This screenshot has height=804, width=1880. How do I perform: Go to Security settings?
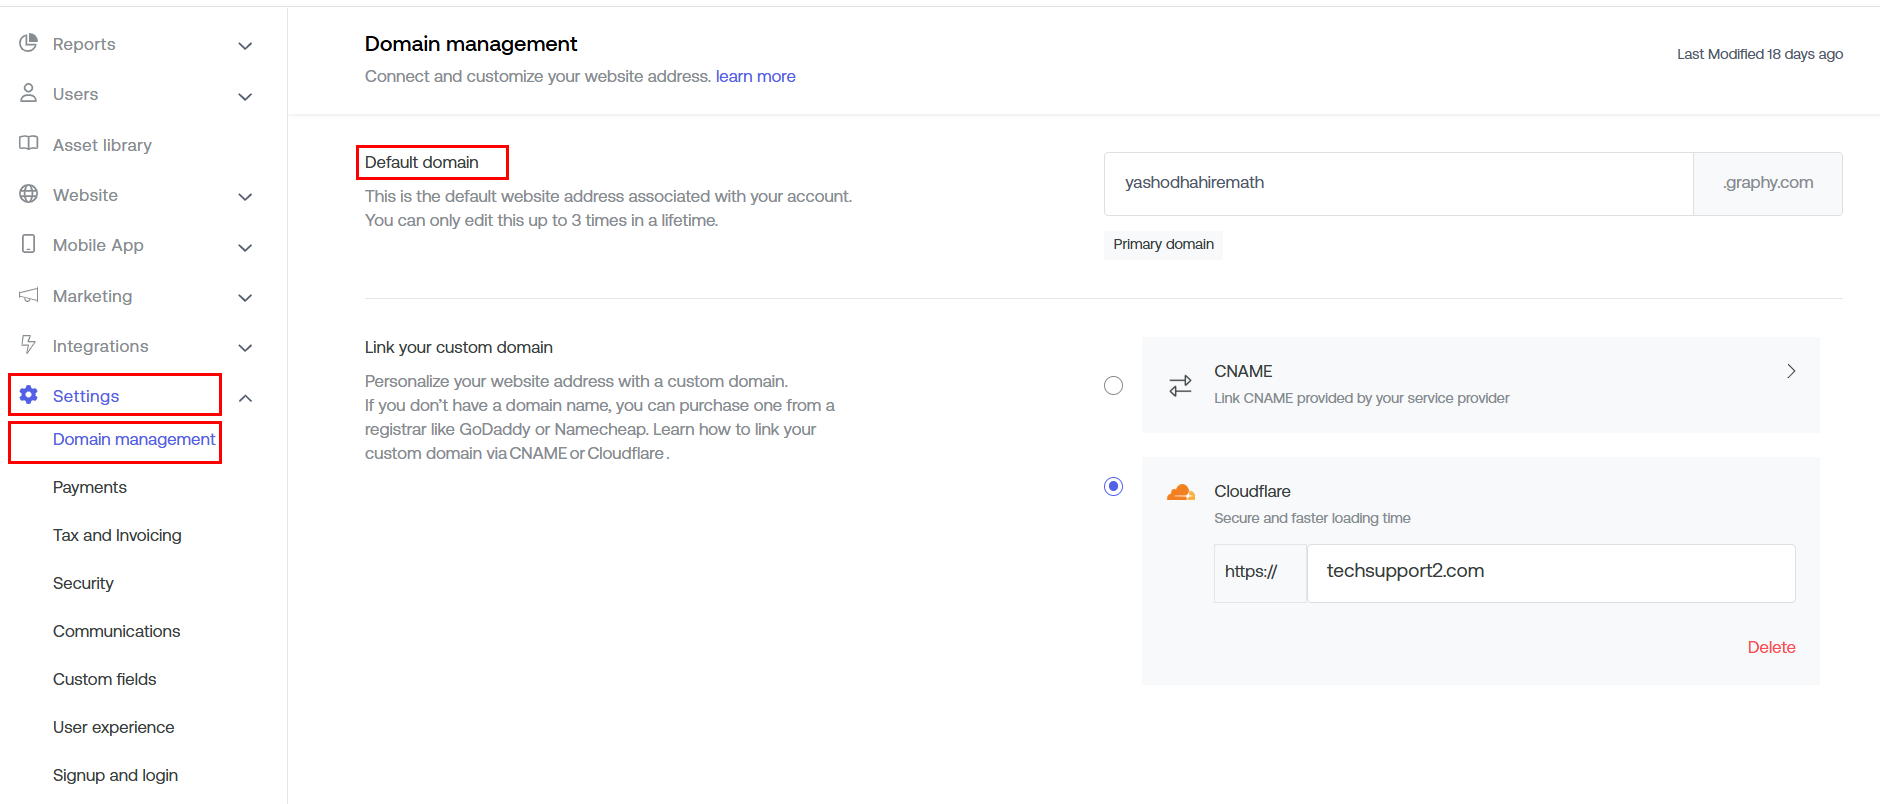(83, 583)
